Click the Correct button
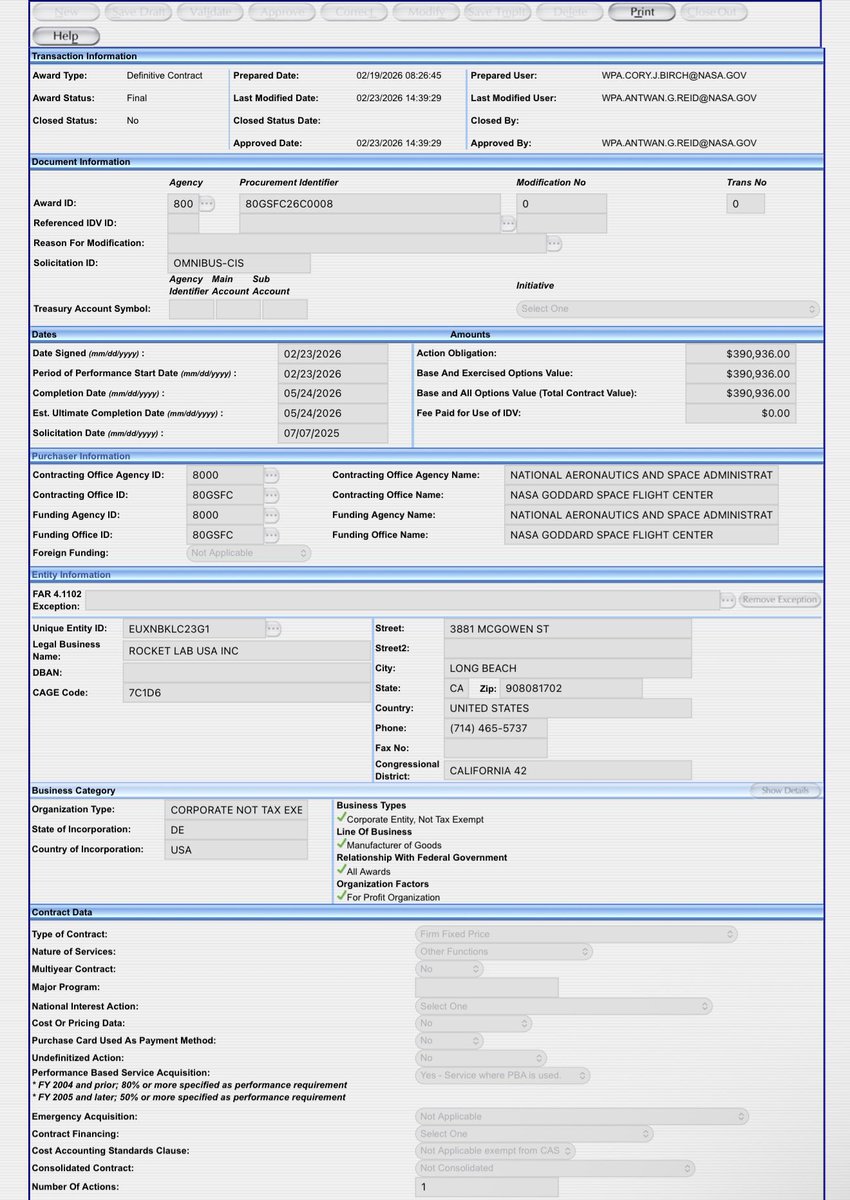Screen dimensions: 850x1200 point(354,12)
